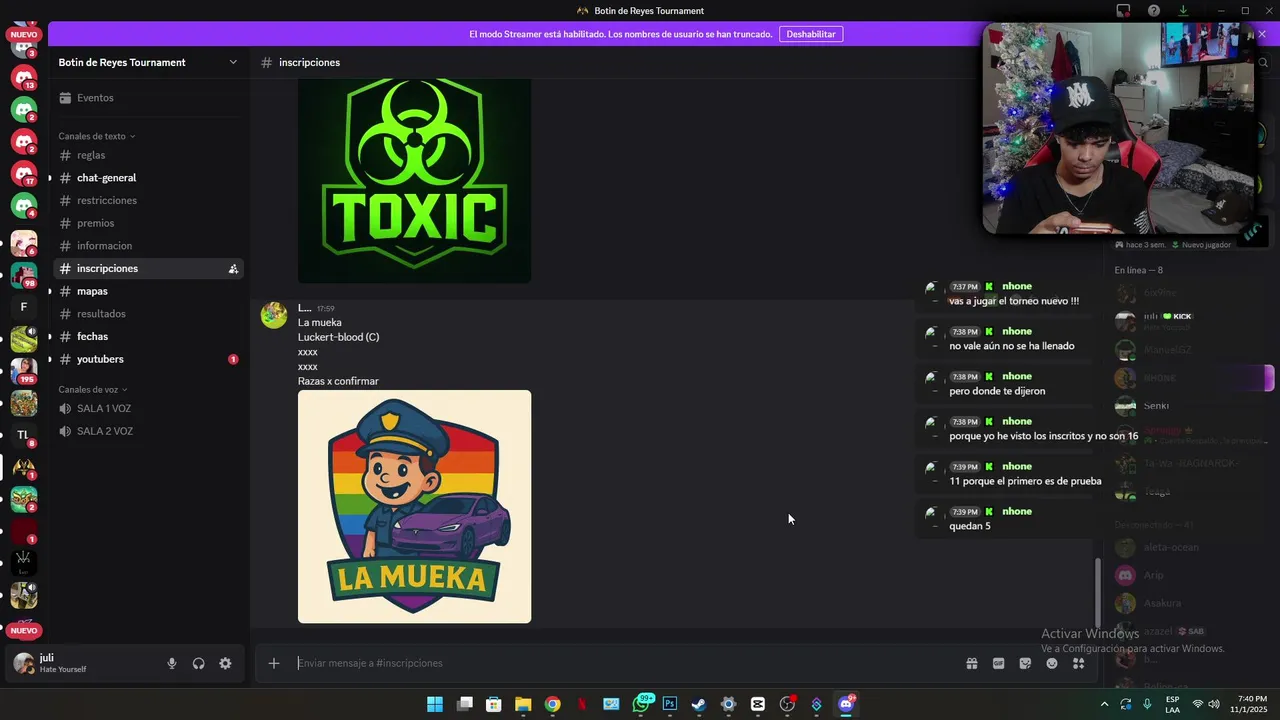The image size is (1280, 720).
Task: Toggle headphones deafen in user panel
Action: 198,663
